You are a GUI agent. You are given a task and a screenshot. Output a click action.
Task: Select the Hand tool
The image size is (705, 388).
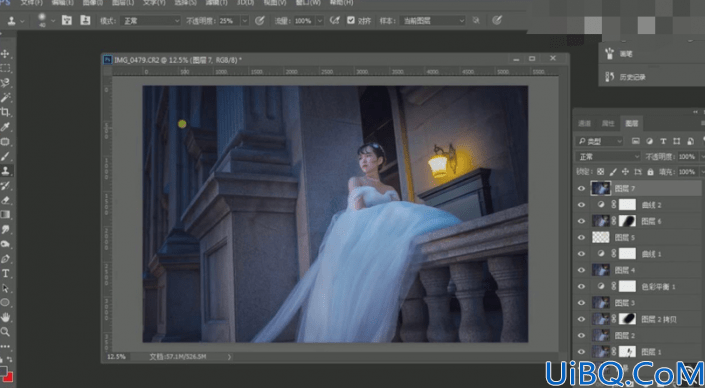click(x=5, y=317)
